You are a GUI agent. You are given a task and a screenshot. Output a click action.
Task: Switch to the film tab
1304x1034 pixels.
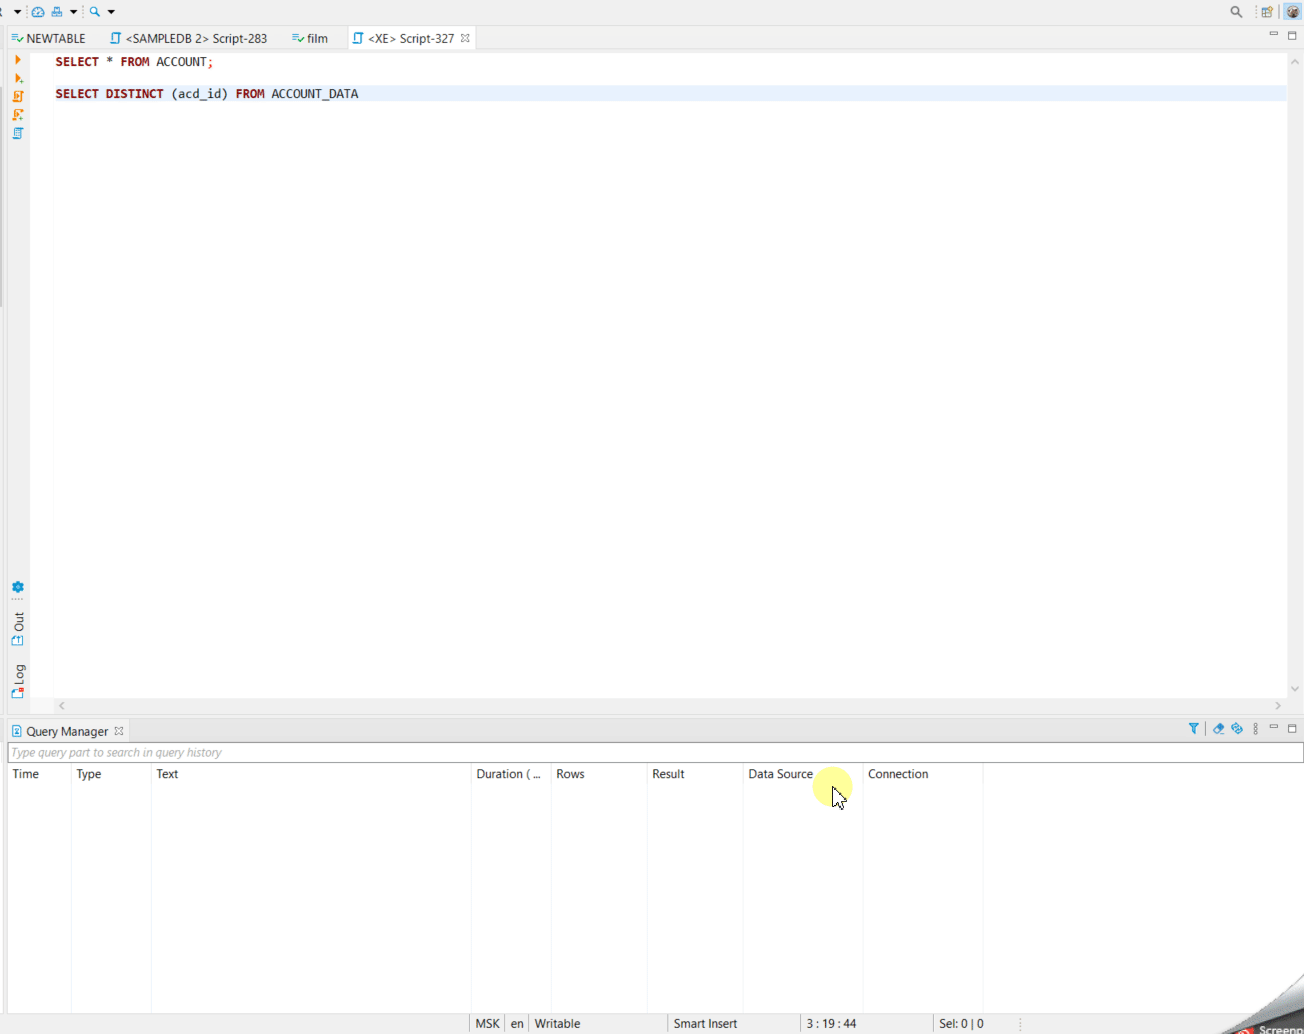(313, 38)
